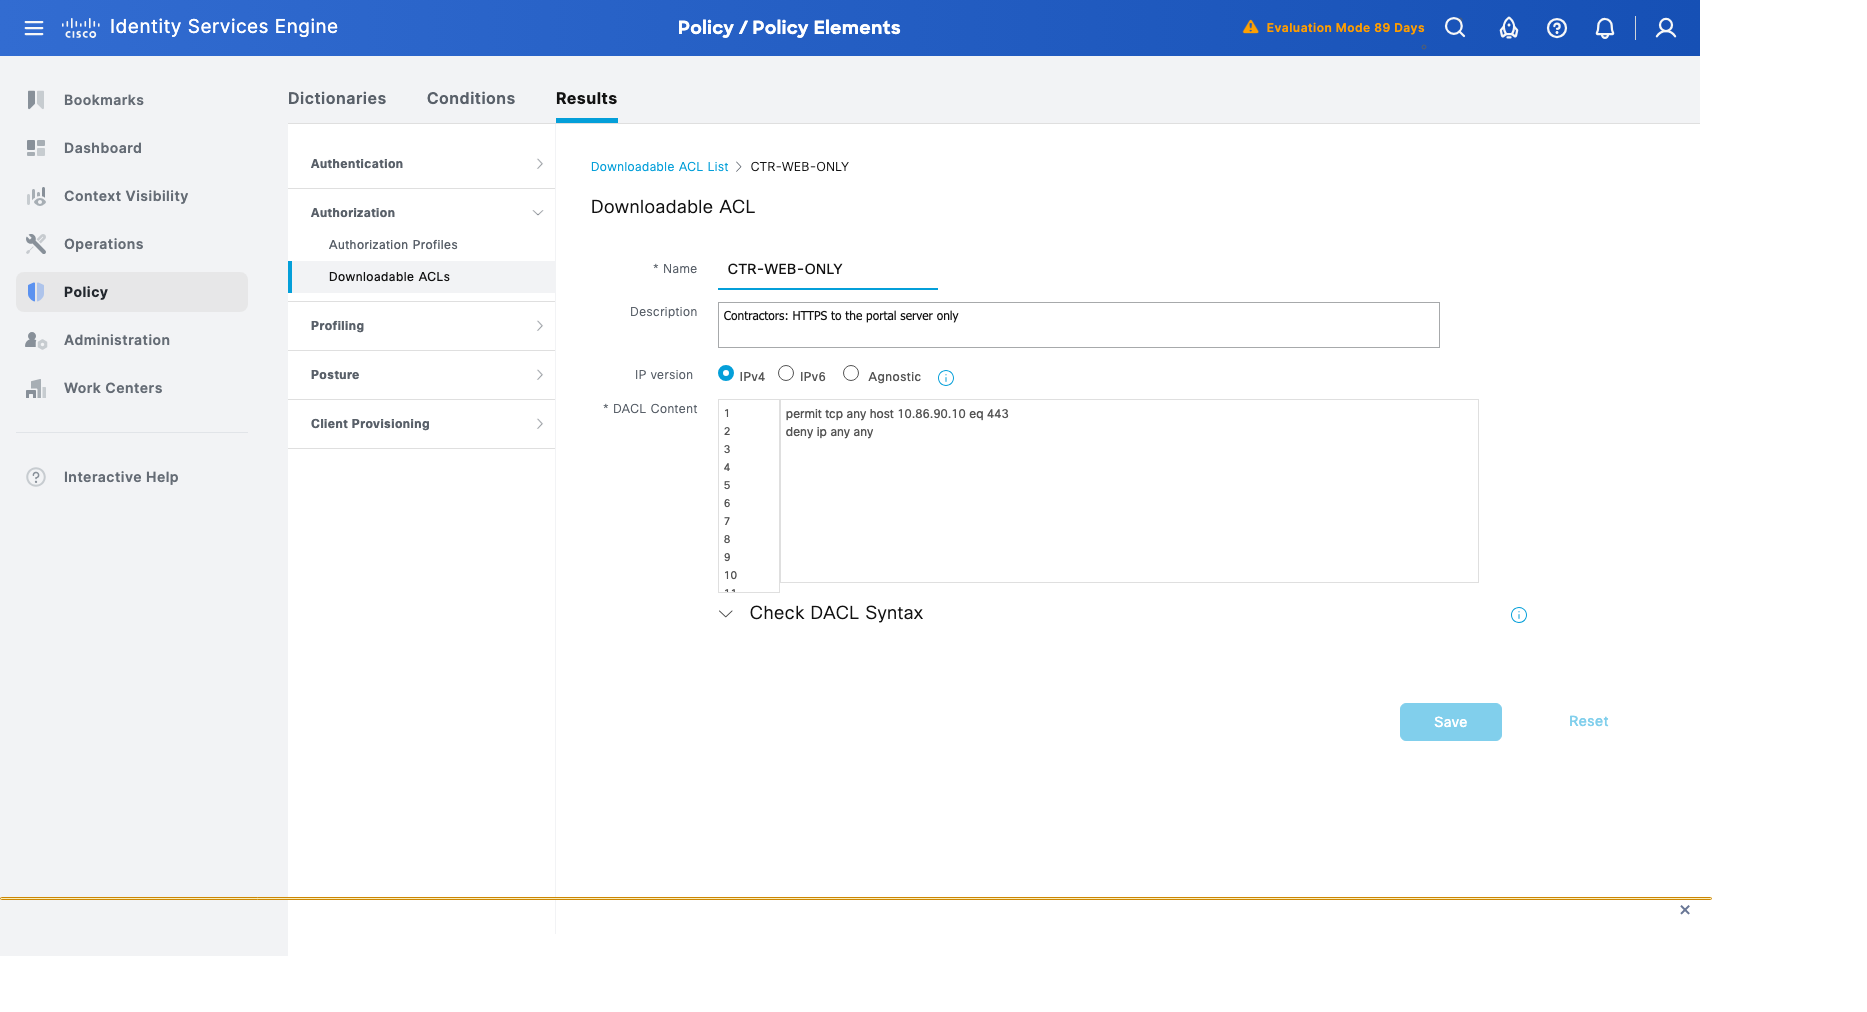Click the Cisco logo icon

[x=81, y=28]
